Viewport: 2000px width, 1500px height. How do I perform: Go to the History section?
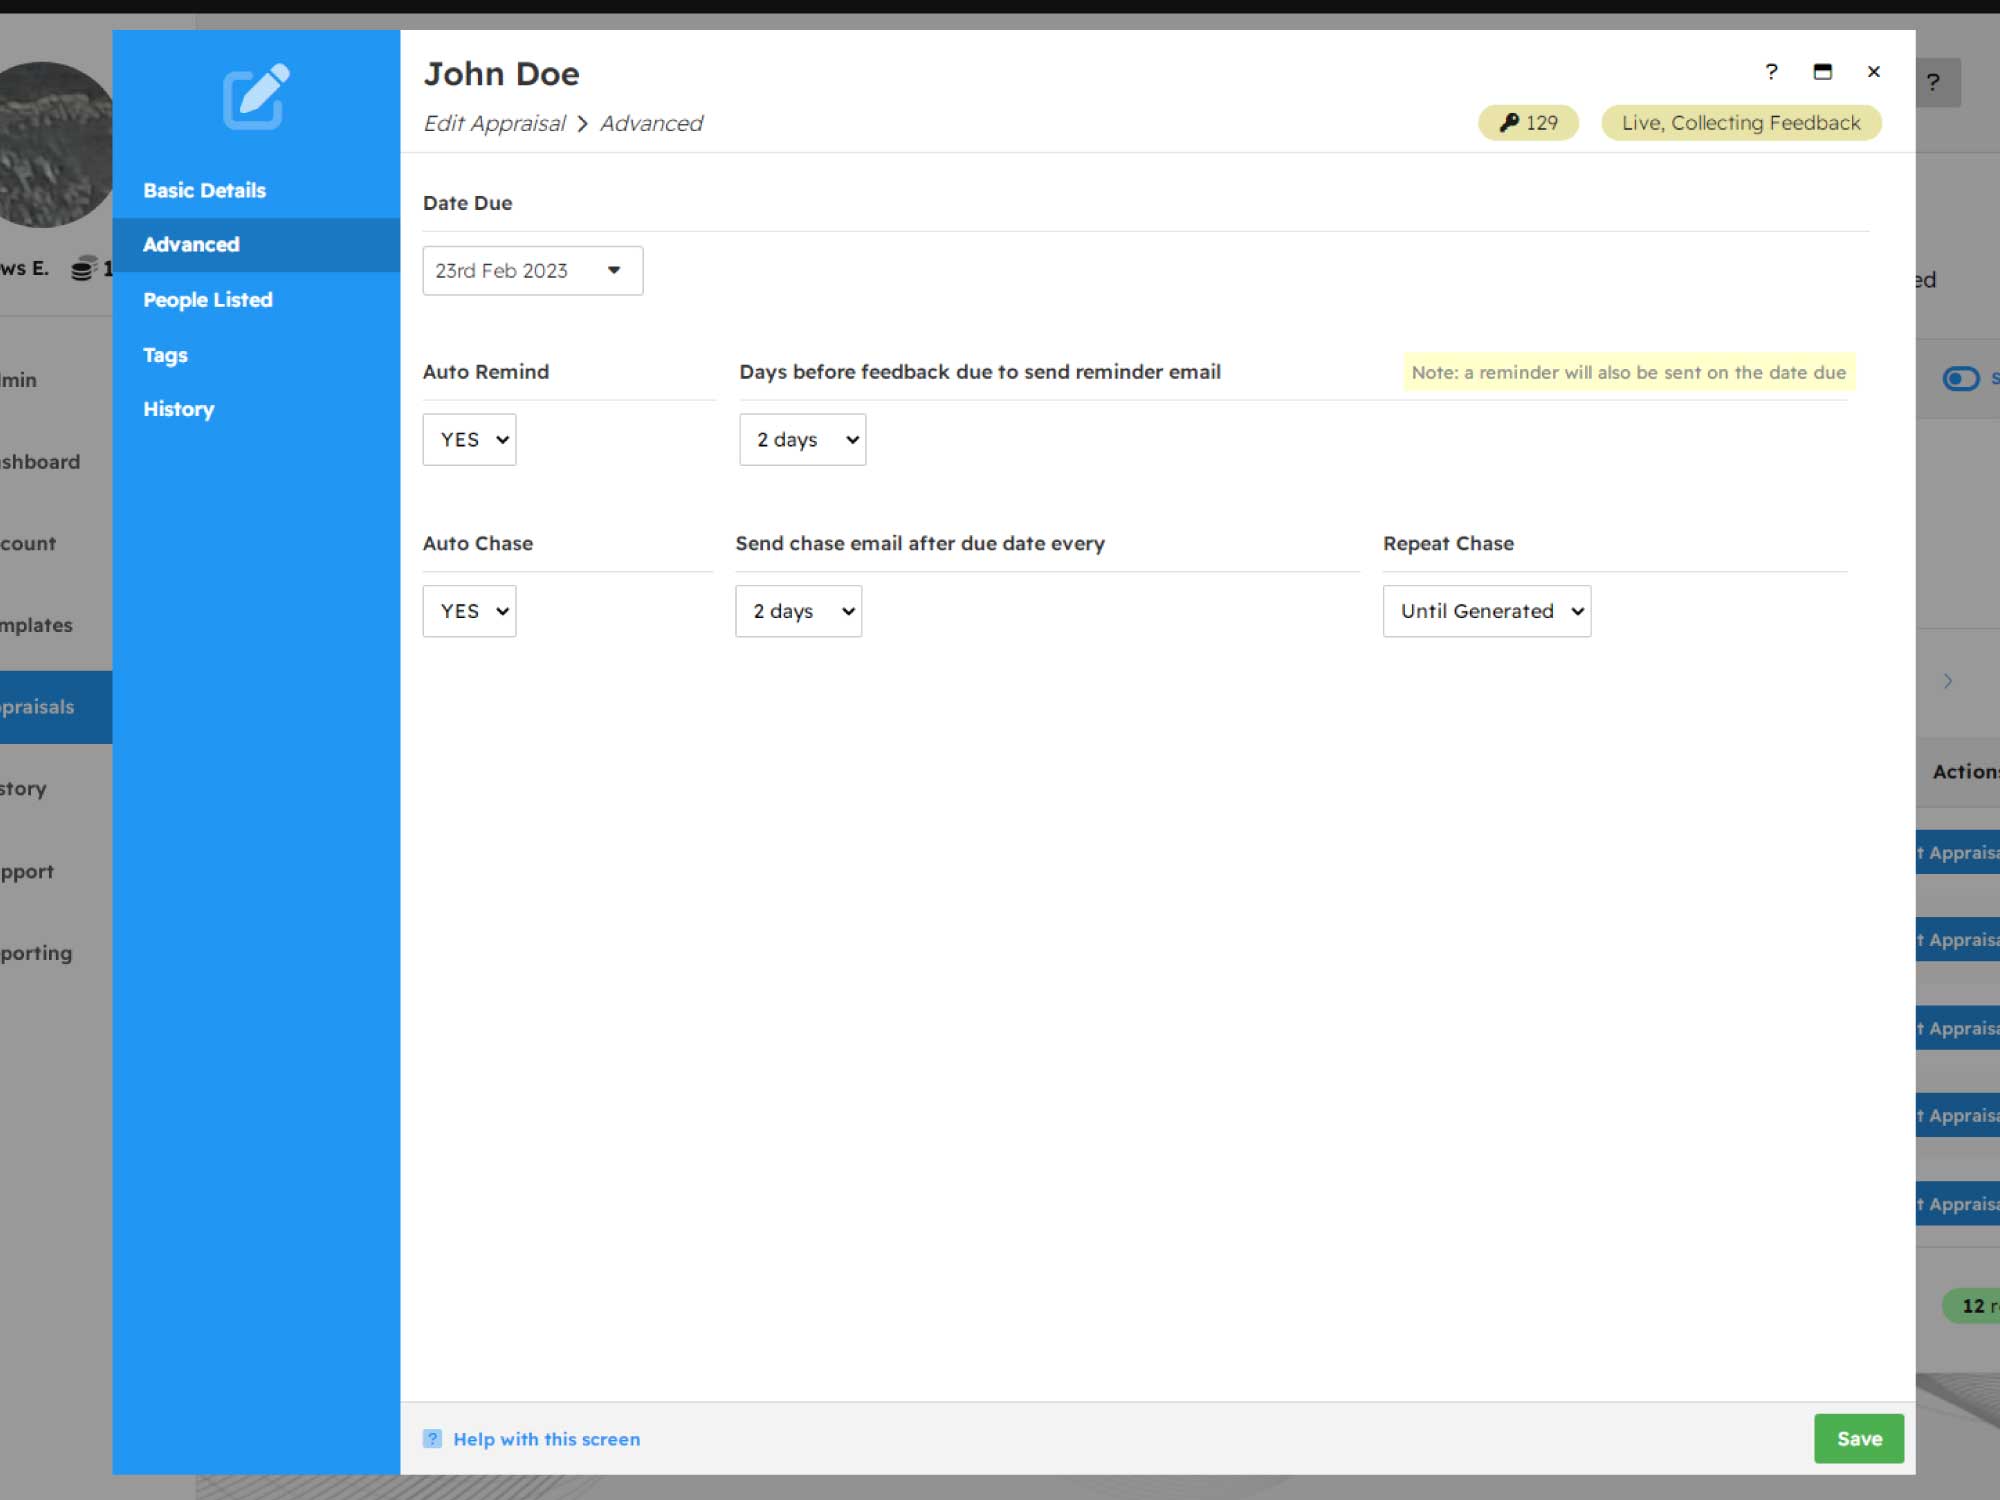(x=178, y=409)
